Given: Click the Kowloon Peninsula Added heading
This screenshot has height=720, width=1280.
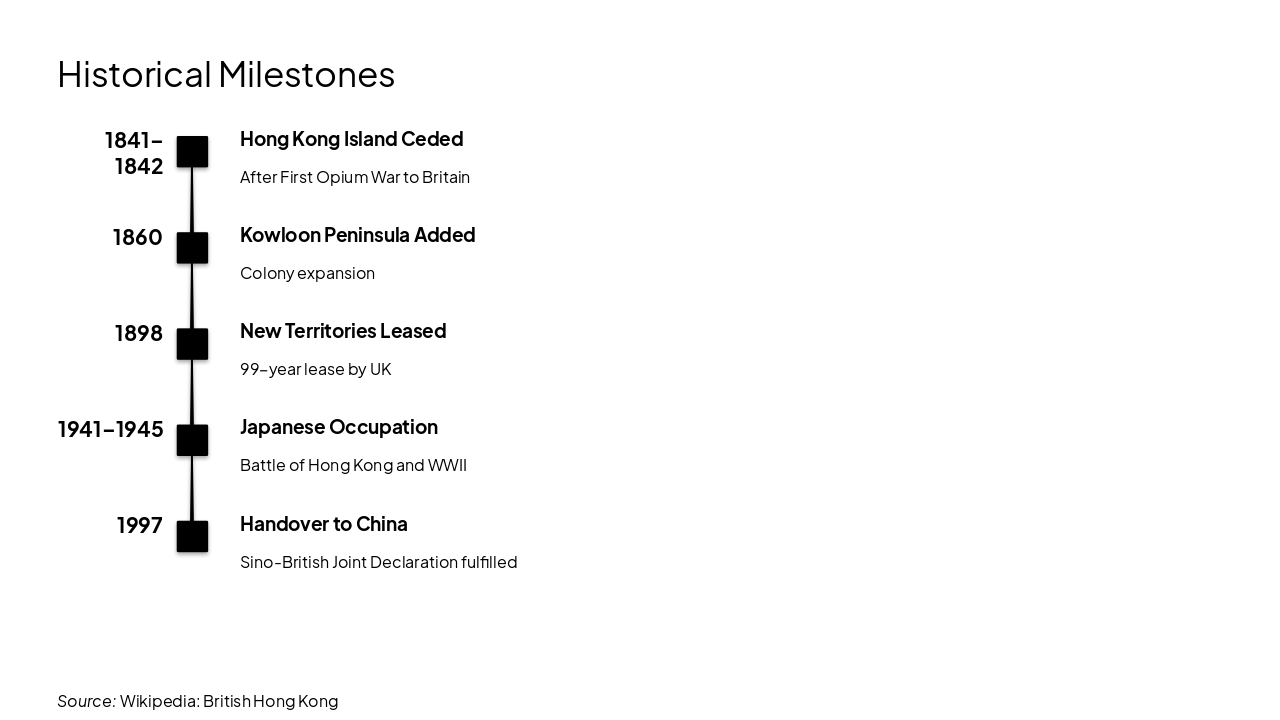Looking at the screenshot, I should [357, 235].
